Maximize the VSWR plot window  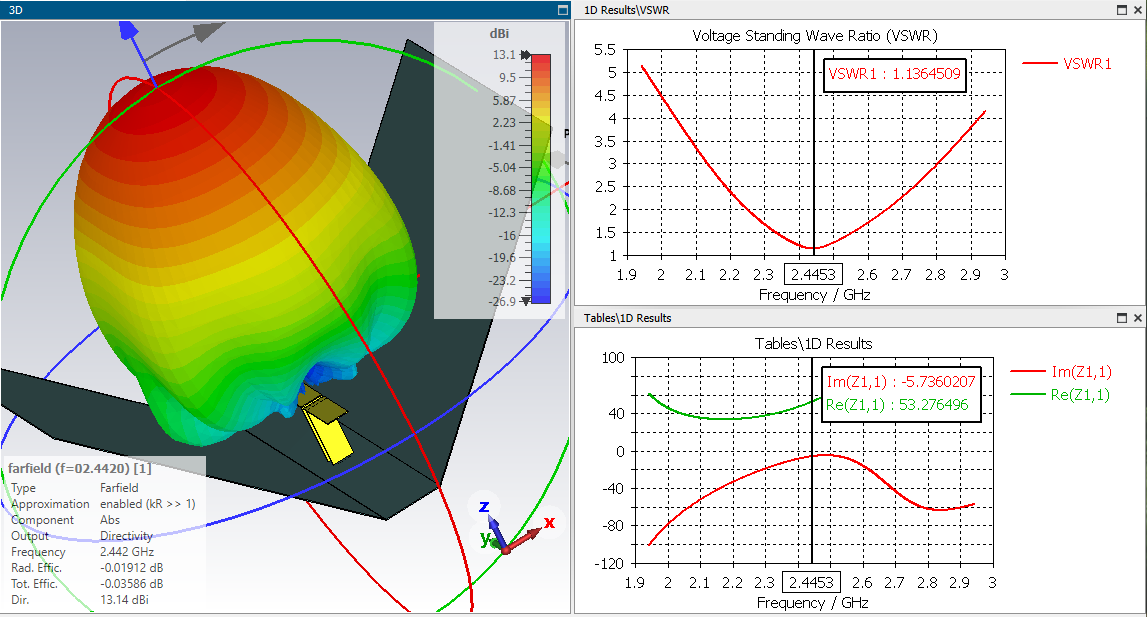click(x=1122, y=10)
